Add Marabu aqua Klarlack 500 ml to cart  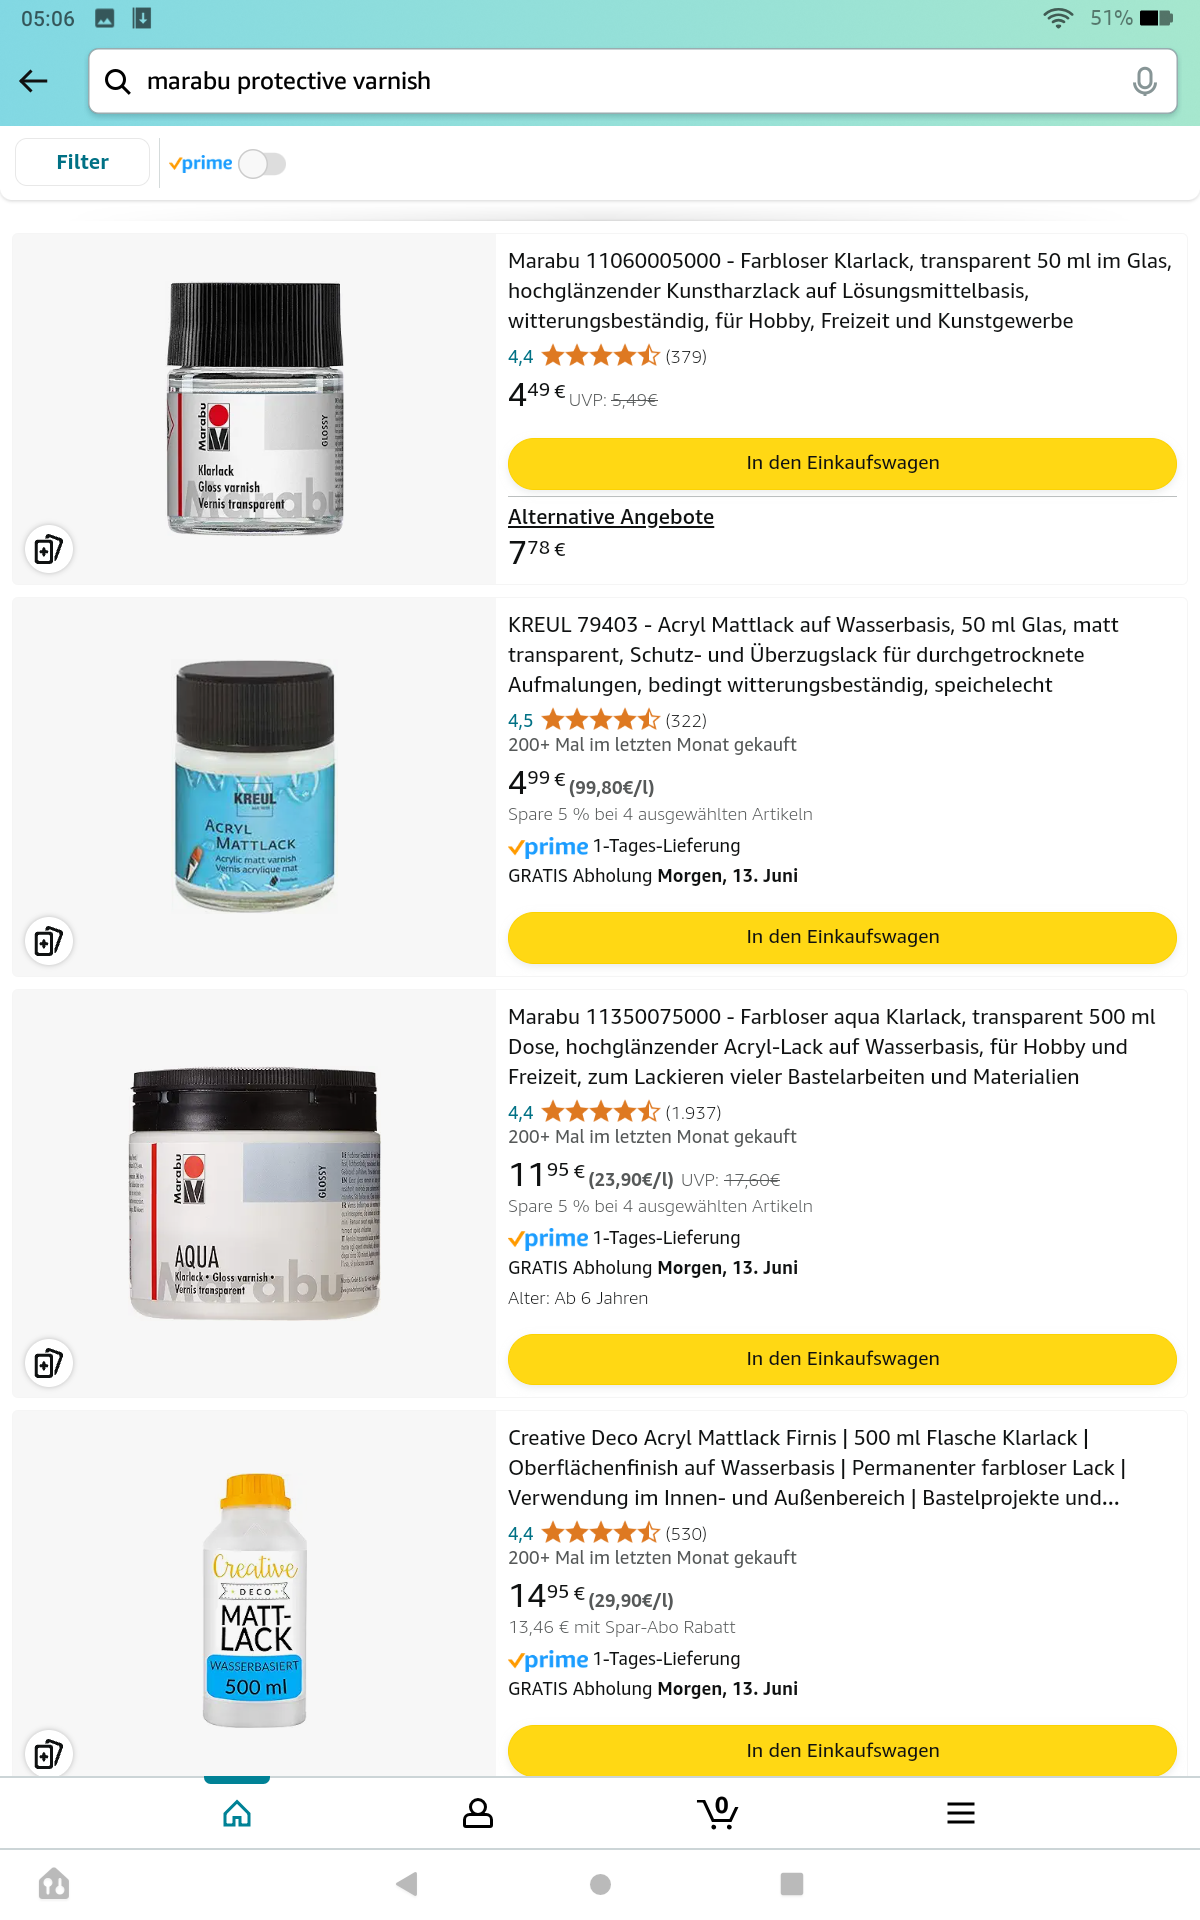click(842, 1359)
